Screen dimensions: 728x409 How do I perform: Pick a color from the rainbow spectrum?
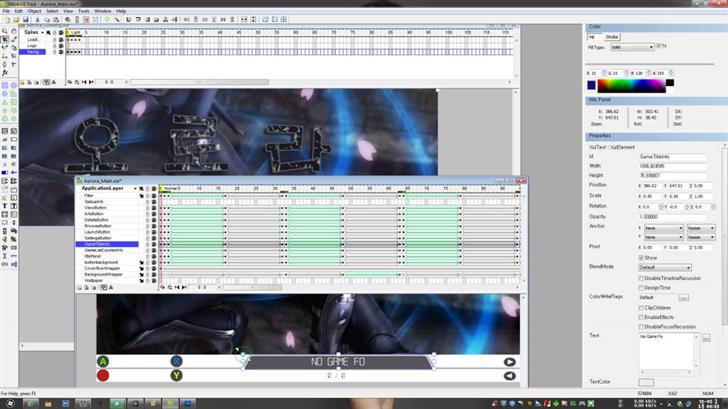coord(631,86)
